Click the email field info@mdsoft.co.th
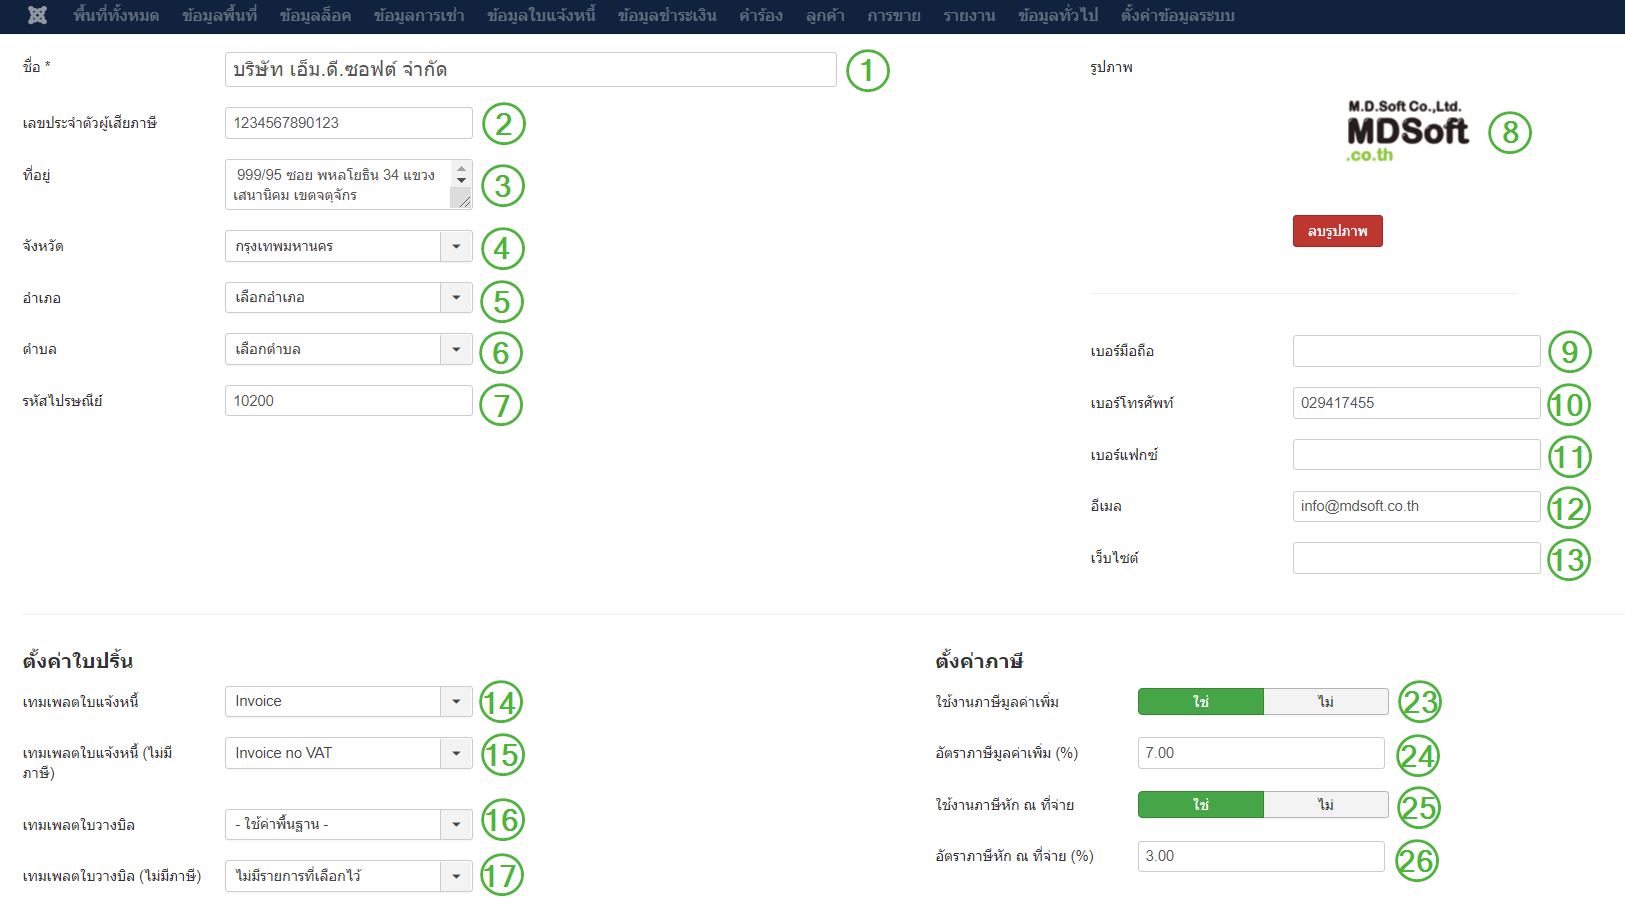 tap(1416, 506)
